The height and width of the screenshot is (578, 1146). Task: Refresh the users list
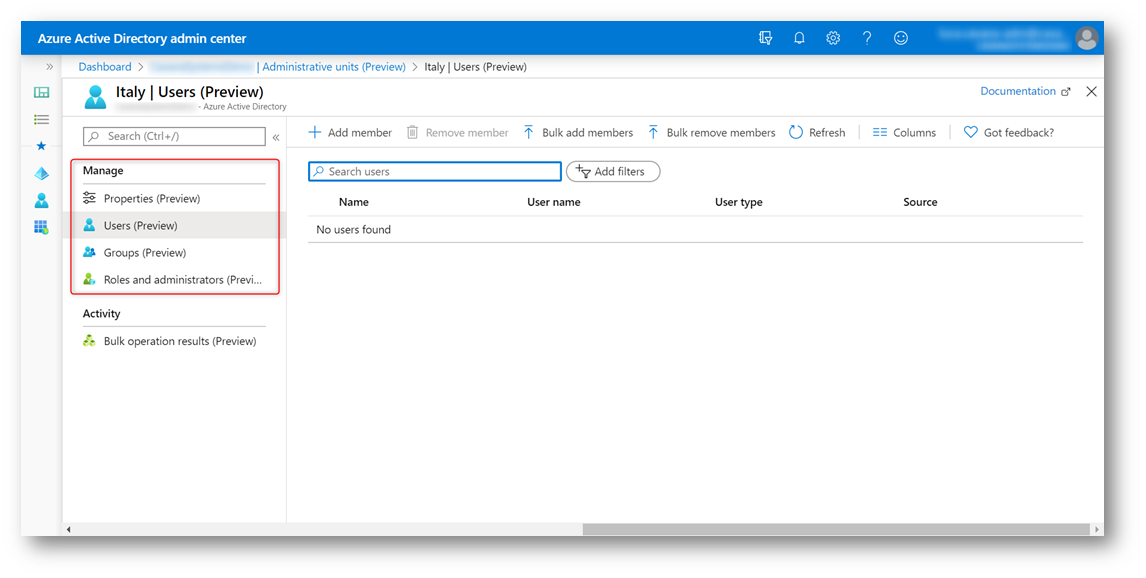[x=817, y=132]
